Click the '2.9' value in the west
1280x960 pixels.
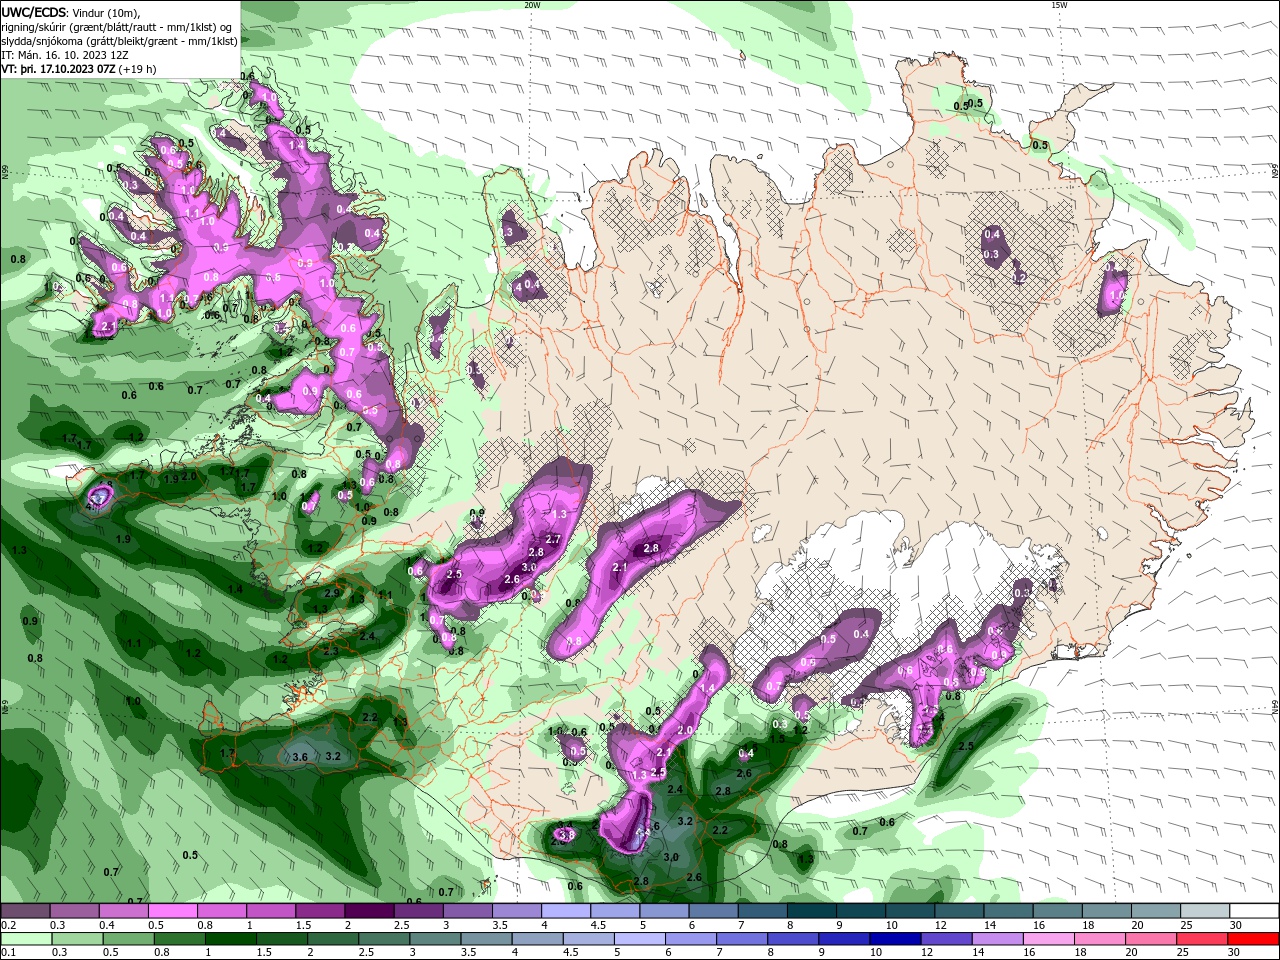coord(332,593)
